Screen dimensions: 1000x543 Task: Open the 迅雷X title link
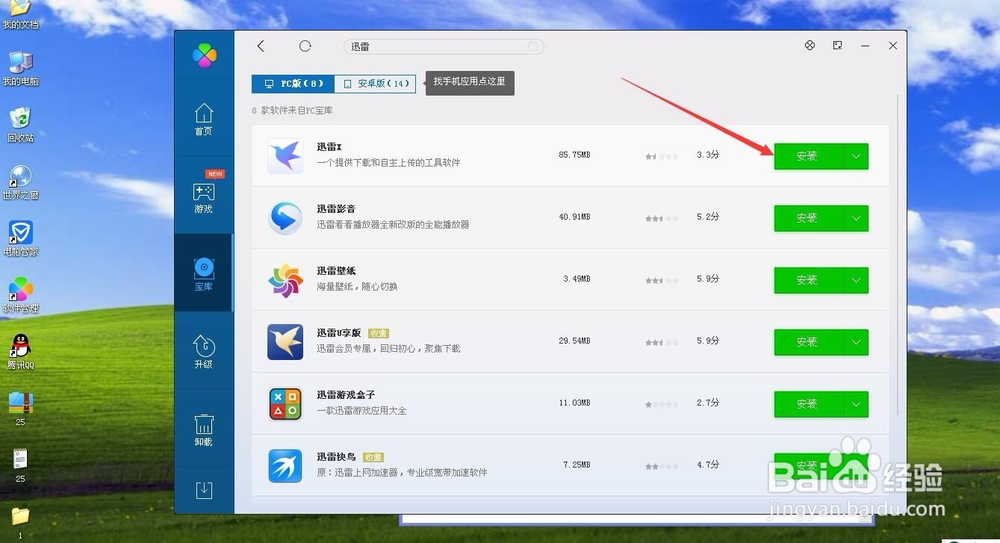click(x=329, y=147)
